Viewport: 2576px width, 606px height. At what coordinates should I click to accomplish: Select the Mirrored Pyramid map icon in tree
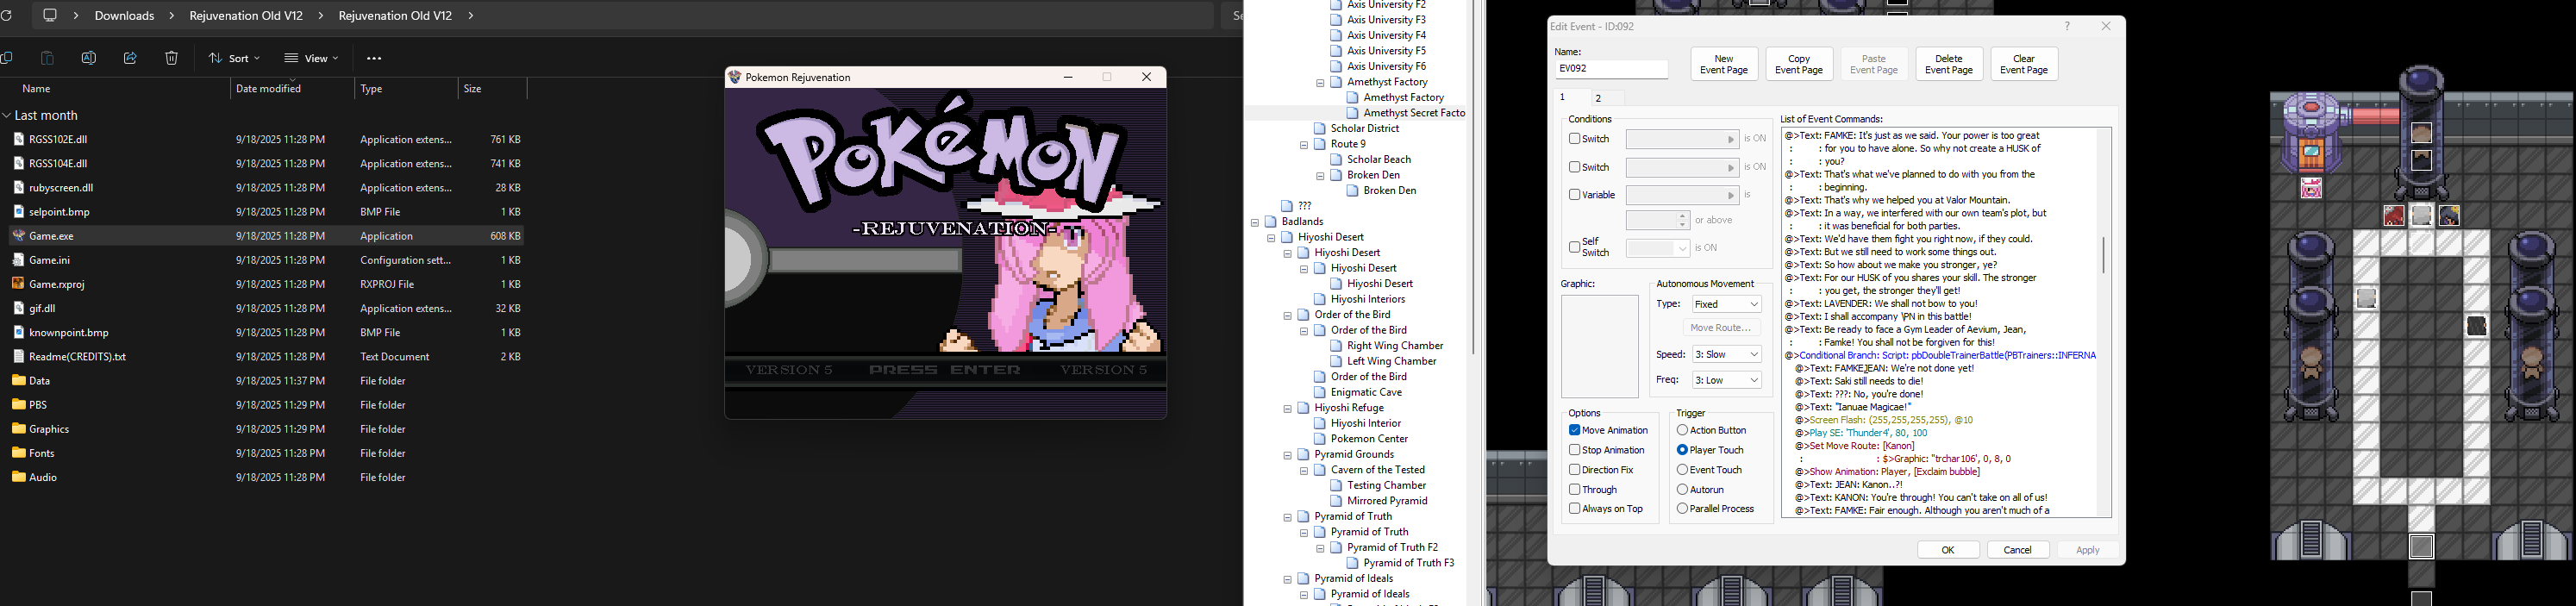pyautogui.click(x=1336, y=501)
